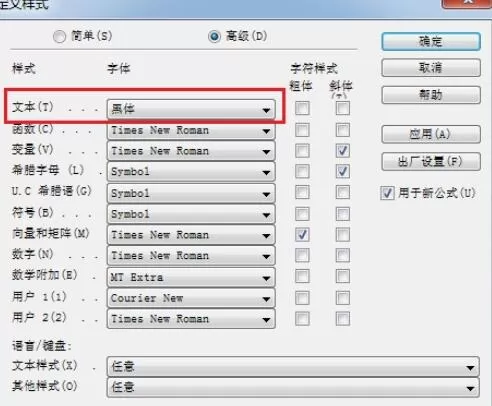The height and width of the screenshot is (406, 492).
Task: Enable bold for the U.C 希腊语(G) style
Action: (x=302, y=192)
